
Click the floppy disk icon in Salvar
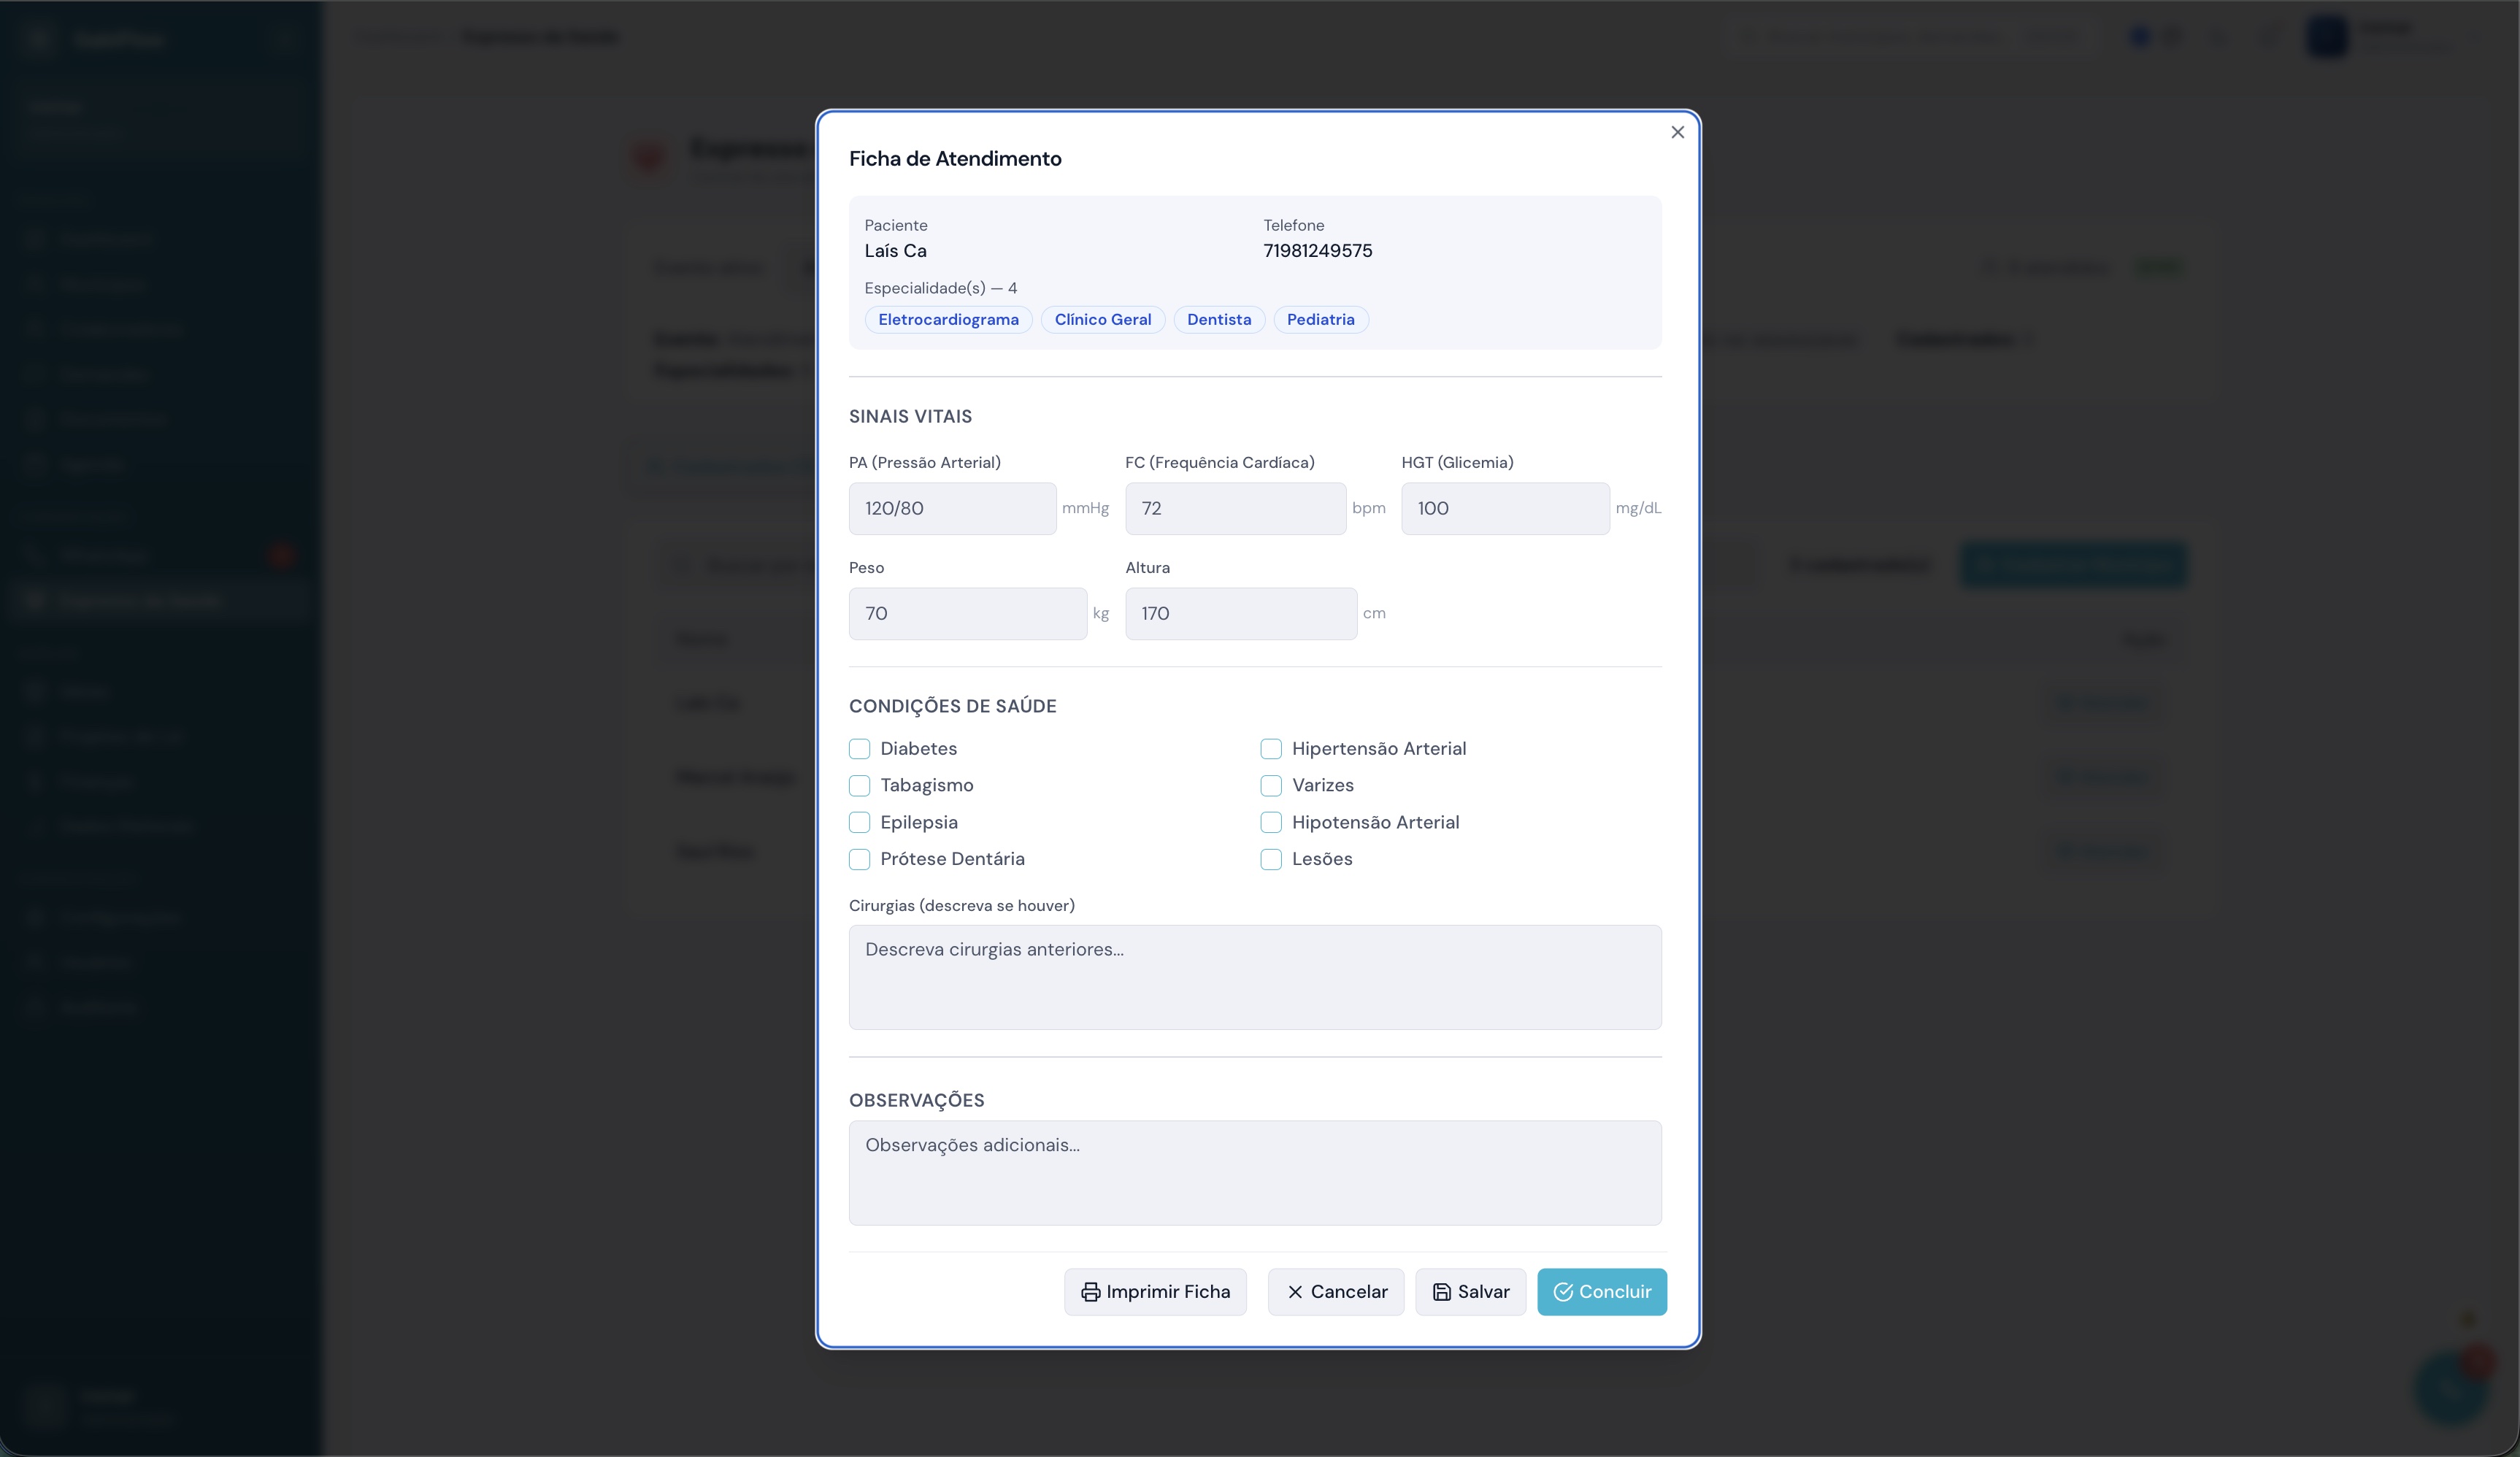(x=1442, y=1292)
